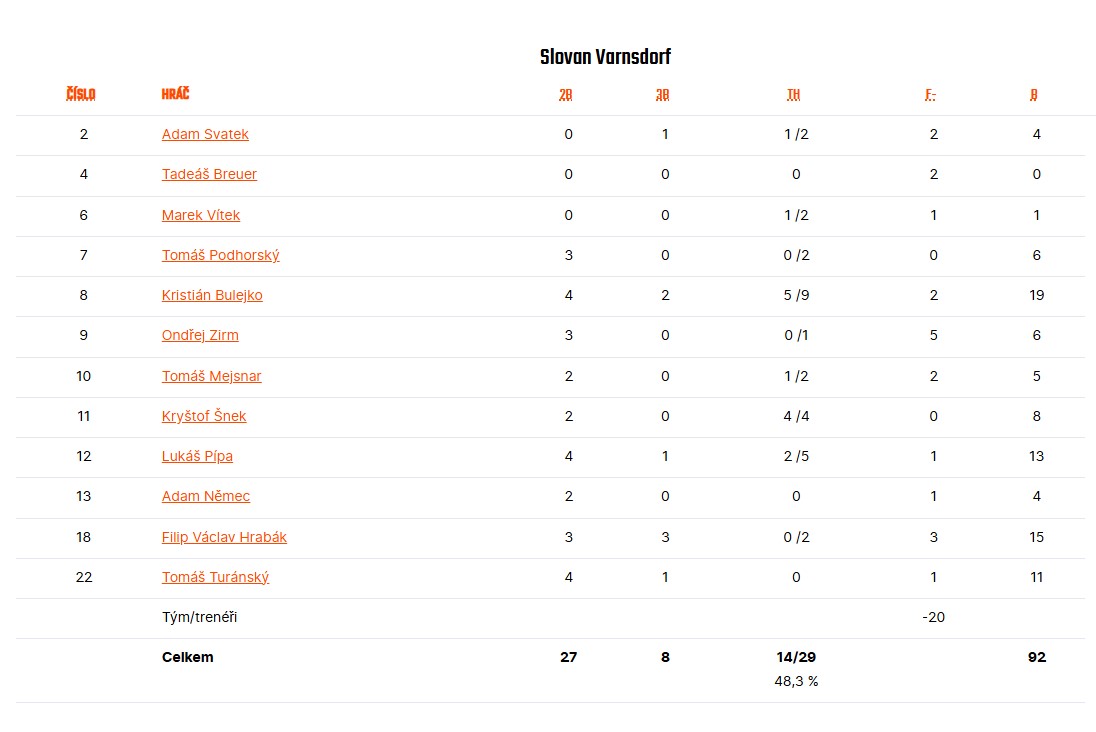Click the B points column header
Viewport: 1096px width, 732px height.
point(1034,94)
